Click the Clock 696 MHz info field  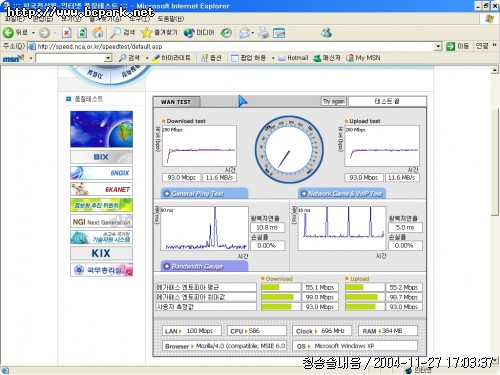pyautogui.click(x=322, y=331)
